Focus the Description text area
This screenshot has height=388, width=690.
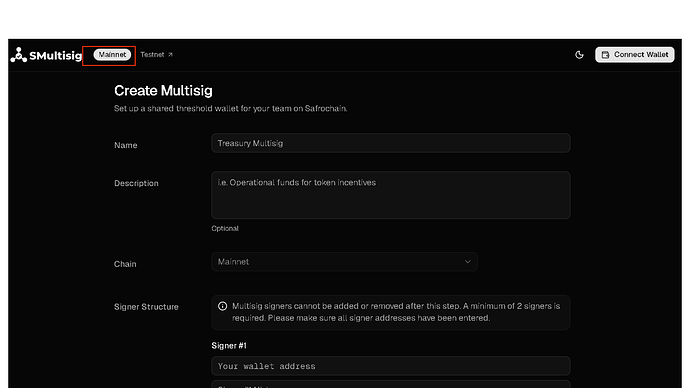coord(391,195)
